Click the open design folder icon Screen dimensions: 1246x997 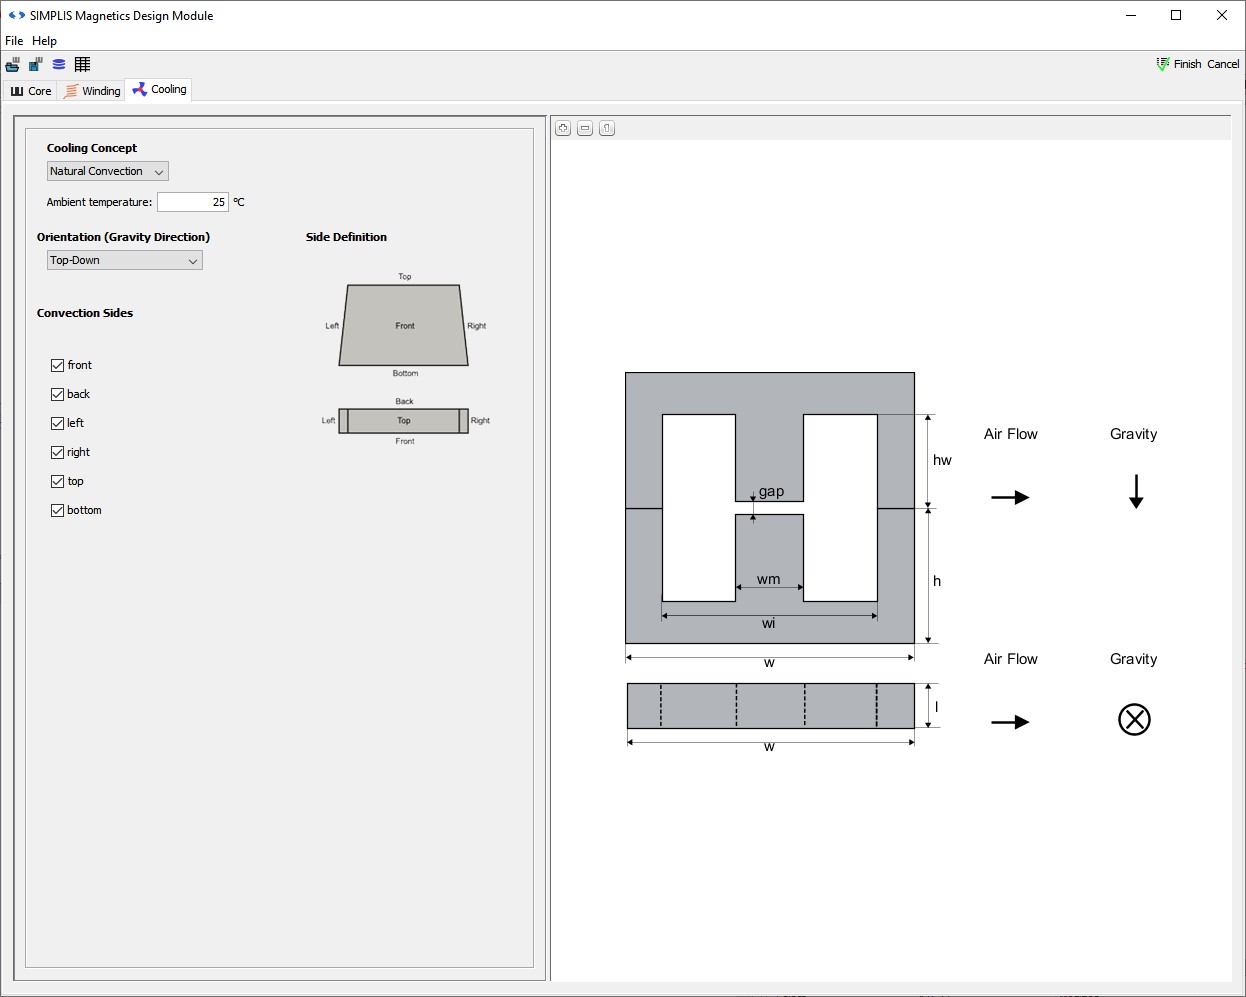click(13, 64)
